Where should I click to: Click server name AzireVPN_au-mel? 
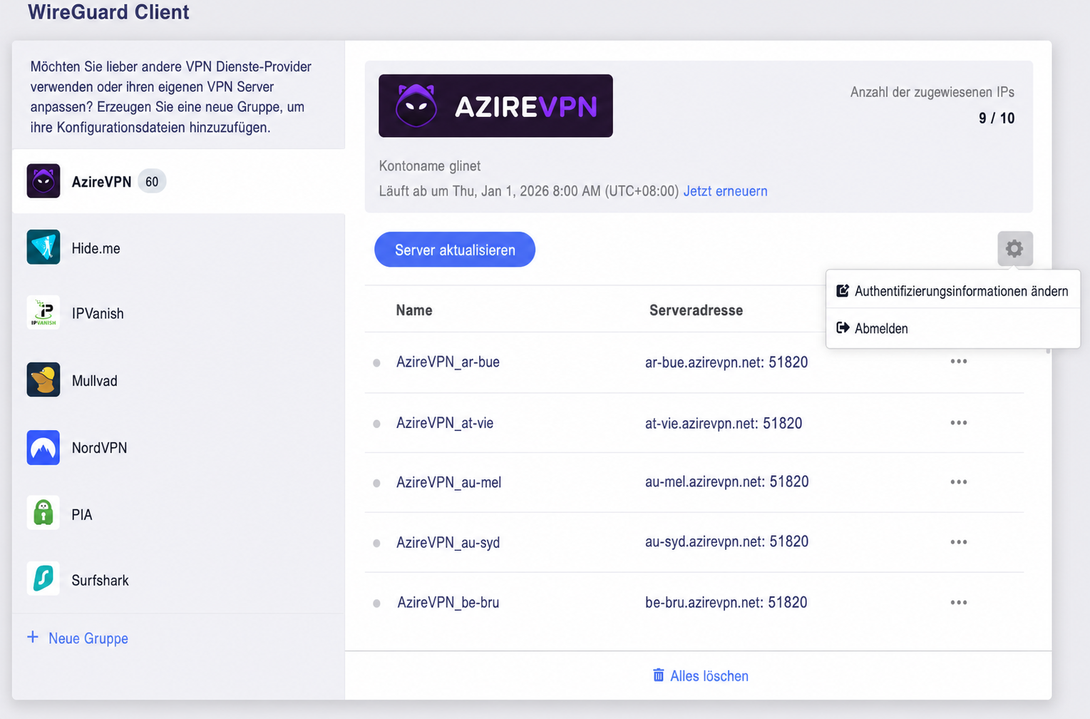click(x=448, y=482)
